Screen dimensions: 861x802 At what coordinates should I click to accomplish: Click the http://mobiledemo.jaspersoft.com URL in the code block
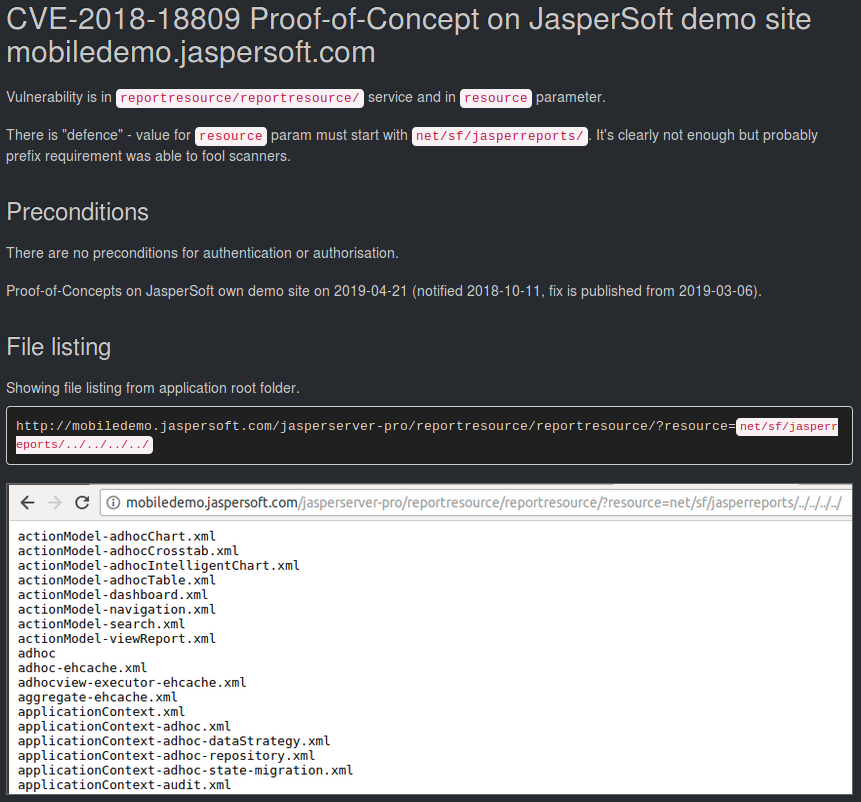tap(376, 426)
